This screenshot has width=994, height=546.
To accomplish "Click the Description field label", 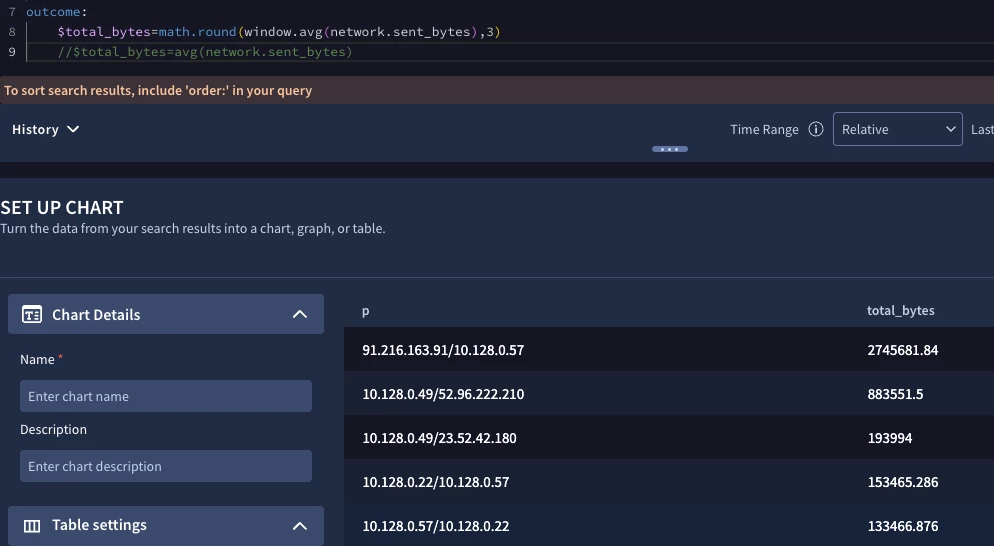I will coord(53,429).
